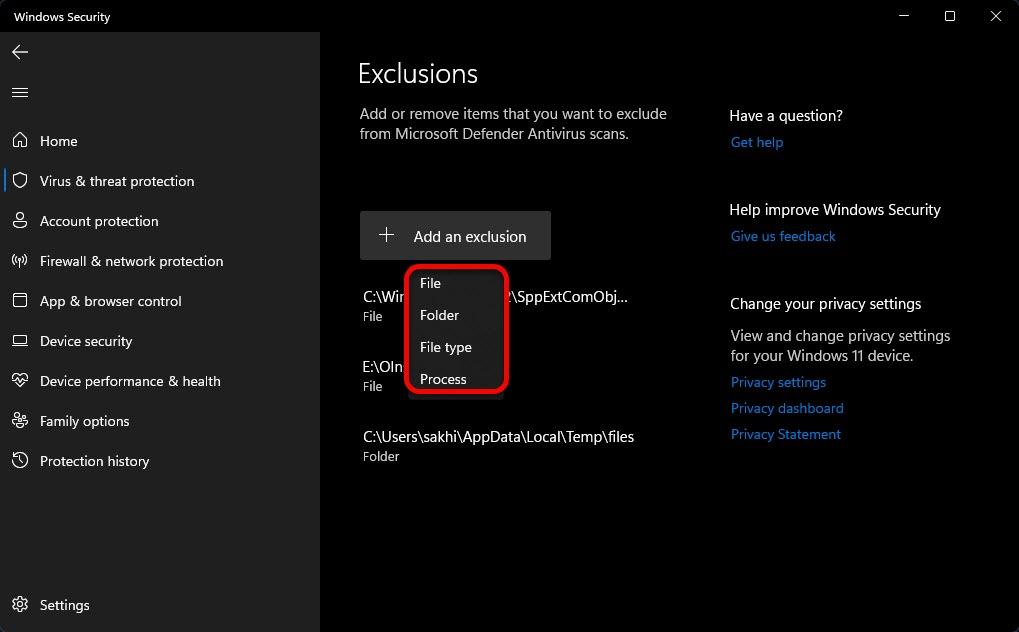
Task: Click the back arrow icon
Action: pyautogui.click(x=20, y=52)
